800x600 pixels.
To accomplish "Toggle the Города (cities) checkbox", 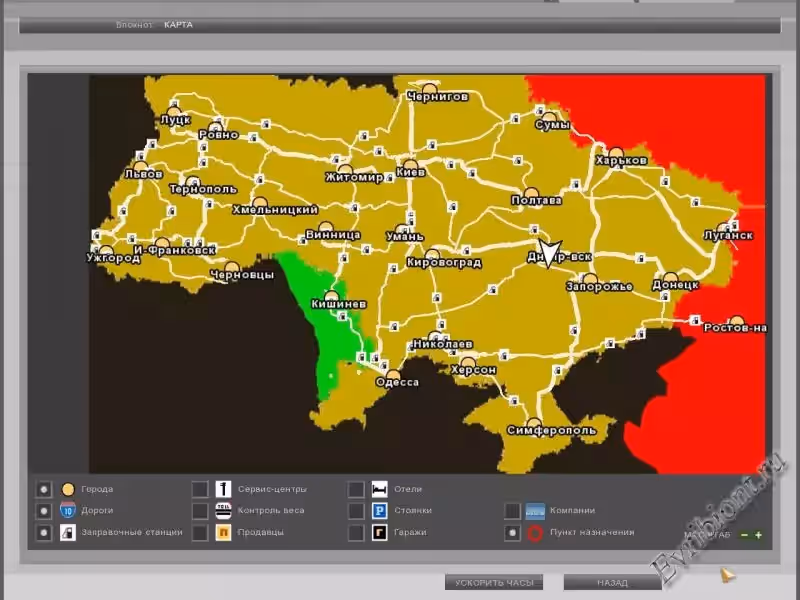I will point(44,490).
